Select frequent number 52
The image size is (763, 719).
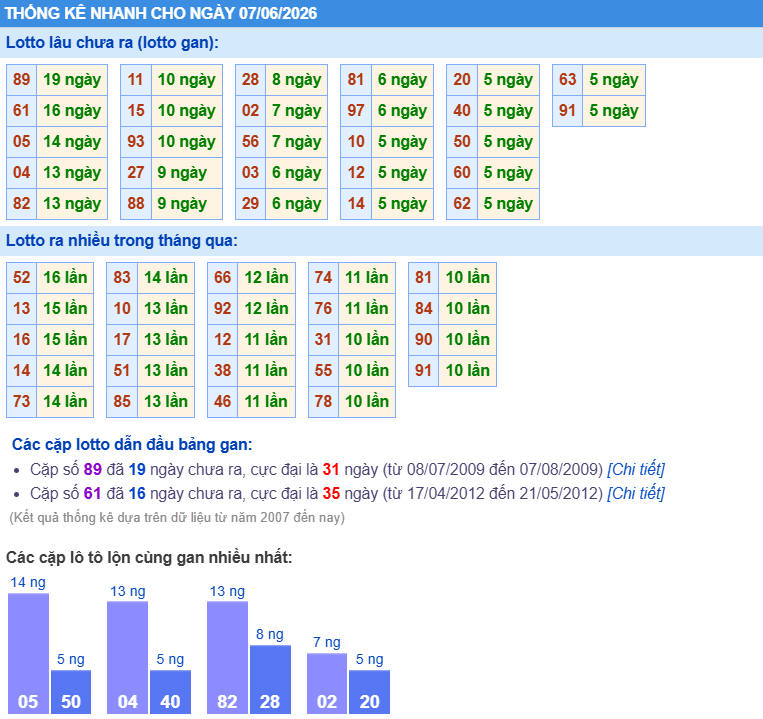click(22, 278)
